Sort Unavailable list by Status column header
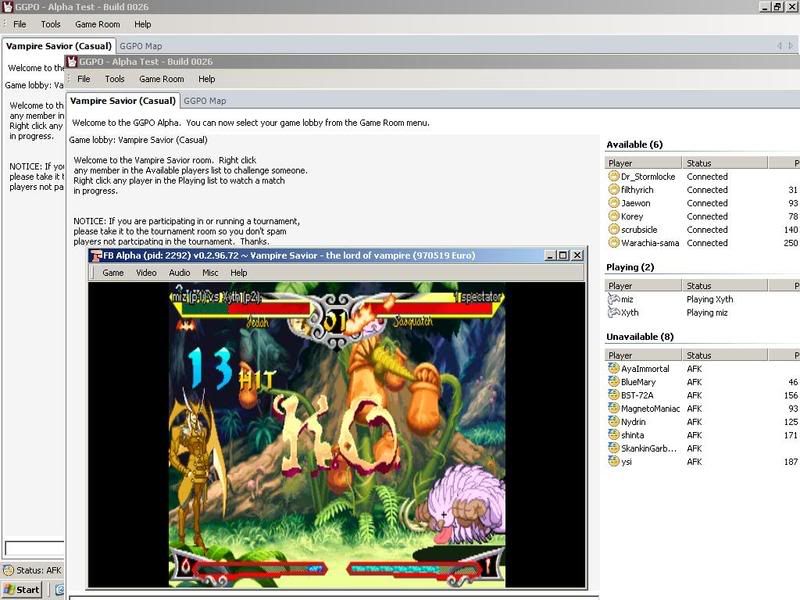Screen dimensions: 800x600 click(724, 355)
